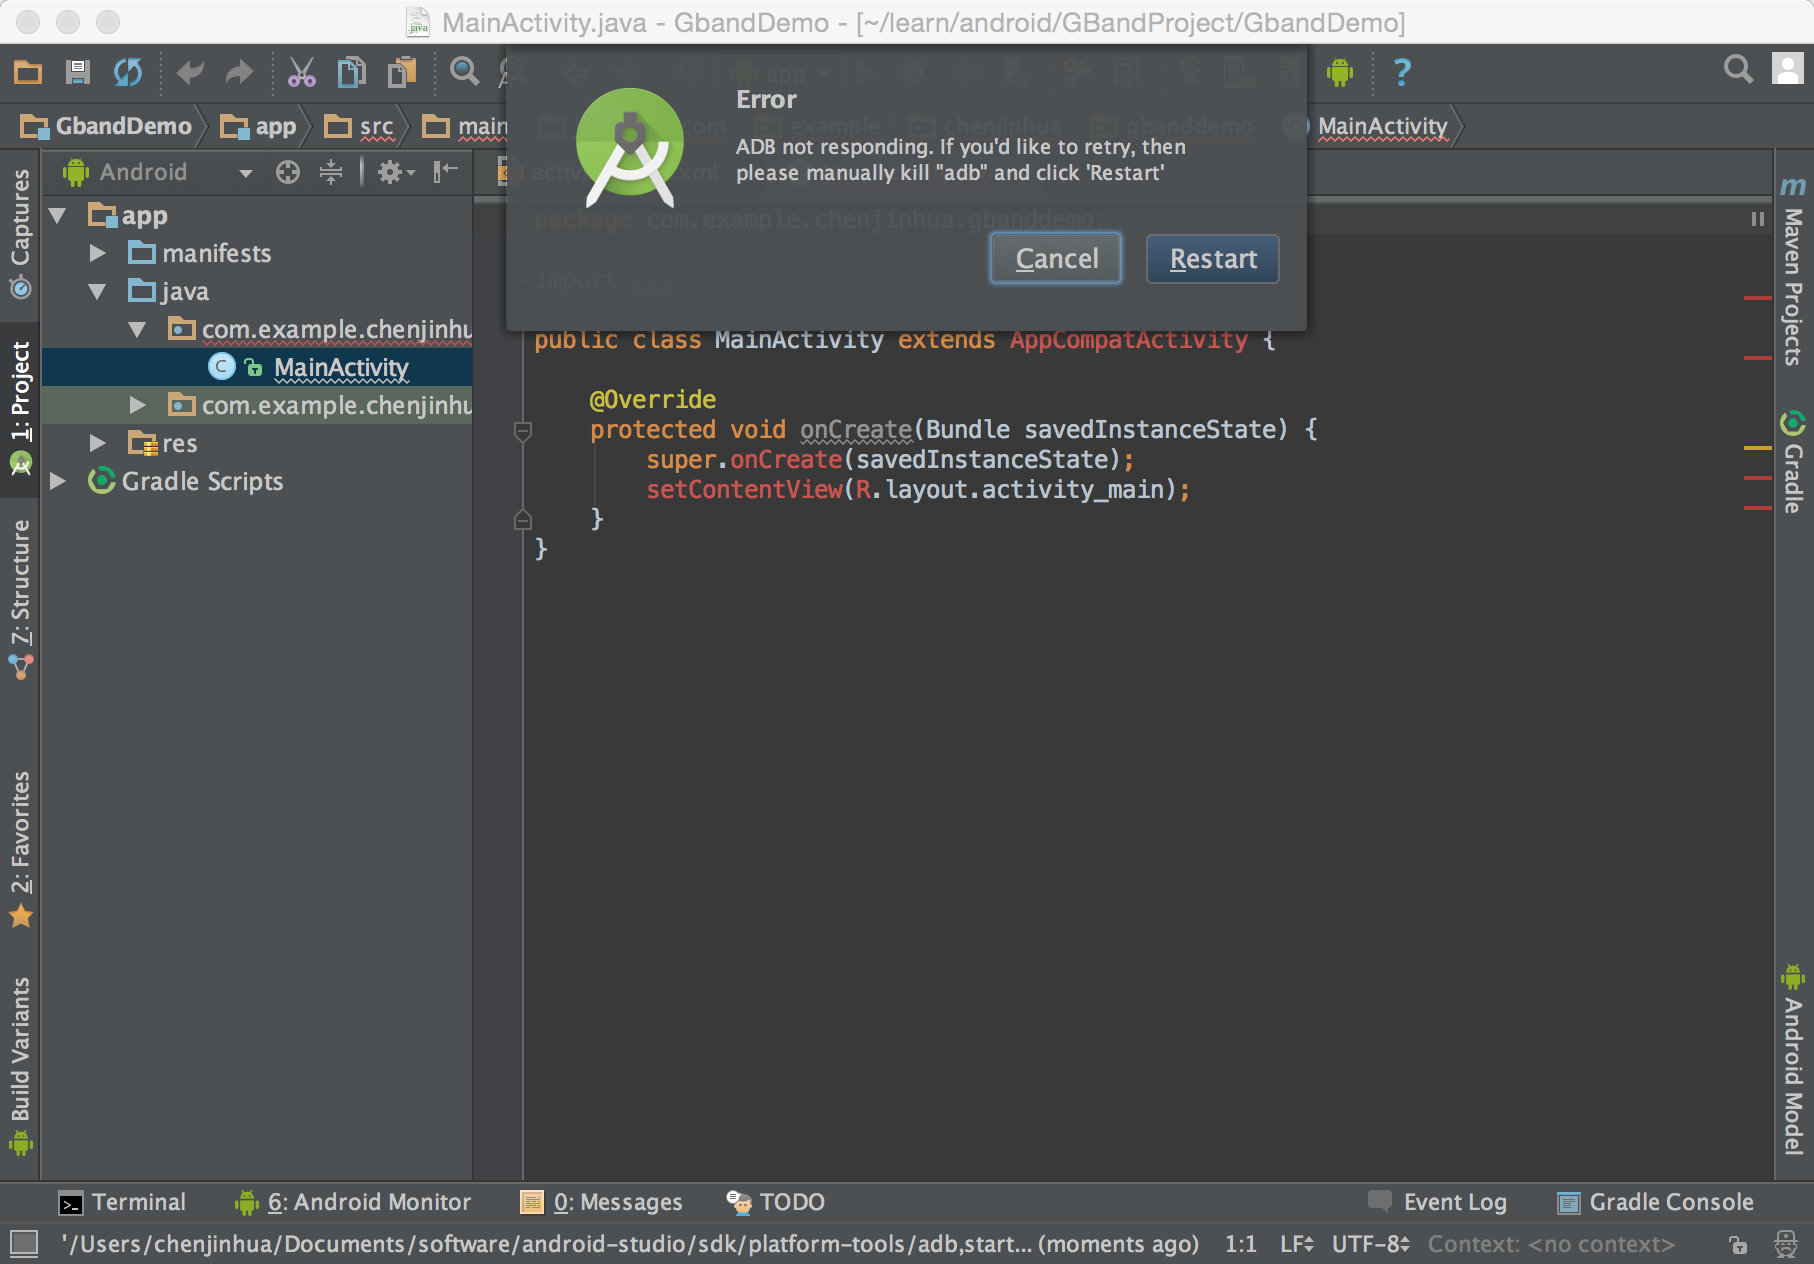Change the UTF-8 file encoding
The width and height of the screenshot is (1814, 1264).
(1370, 1244)
